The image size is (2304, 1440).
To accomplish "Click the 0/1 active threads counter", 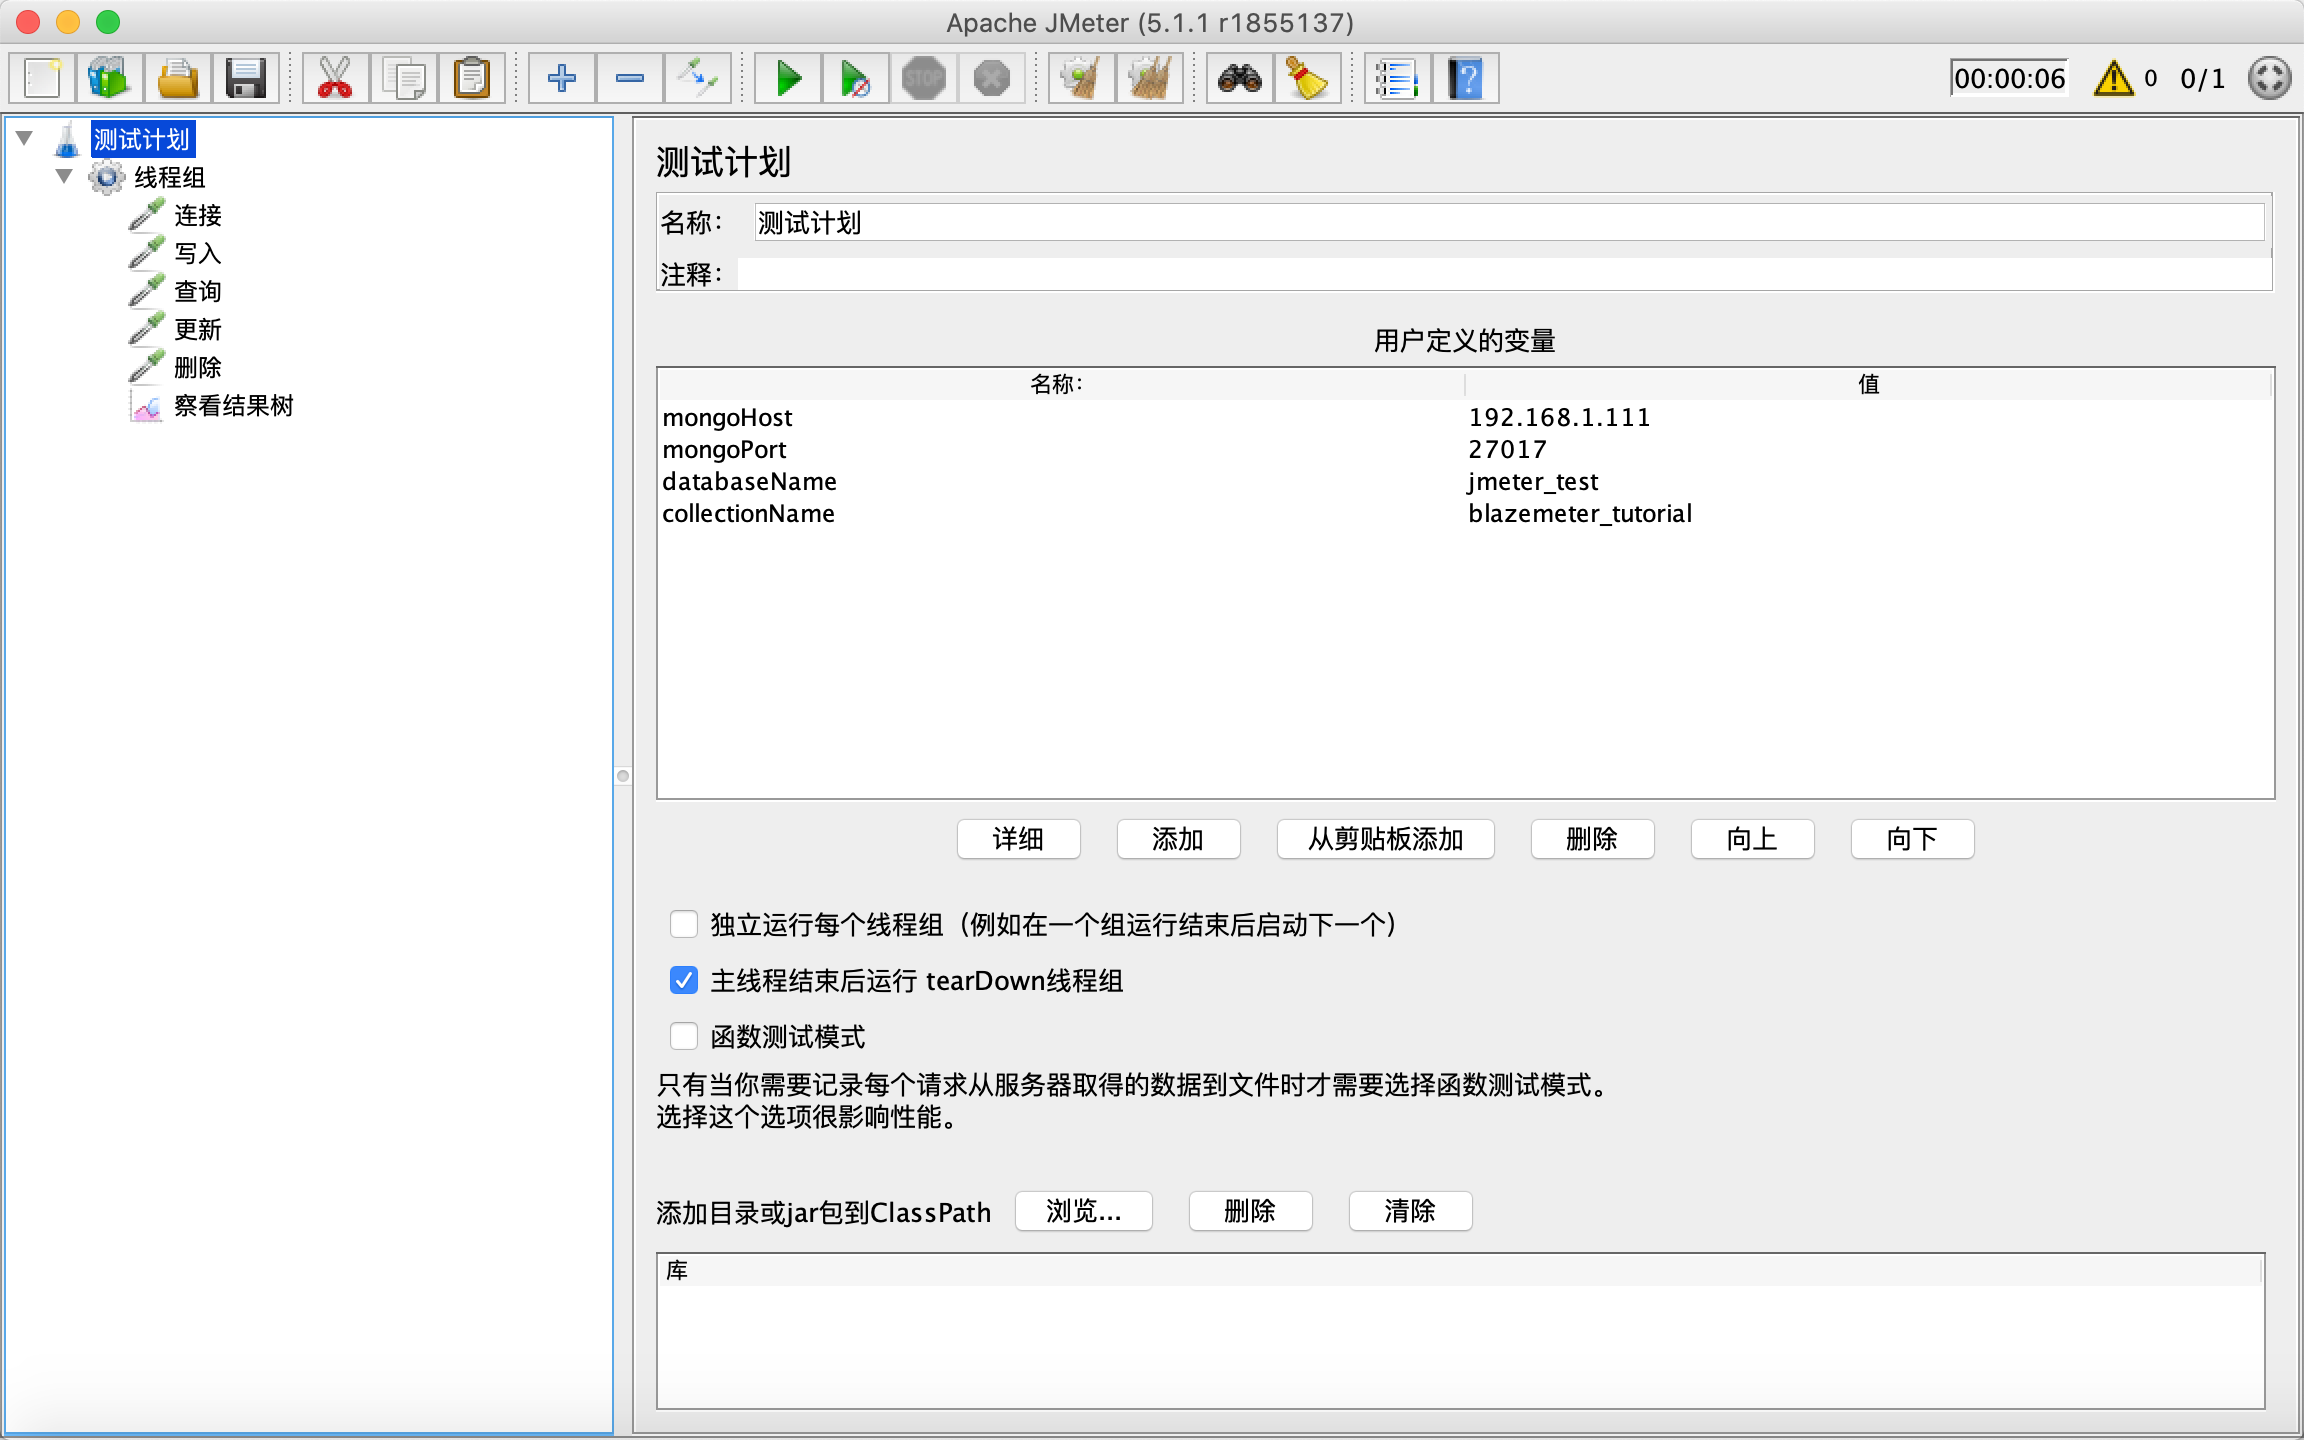I will (x=2203, y=78).
